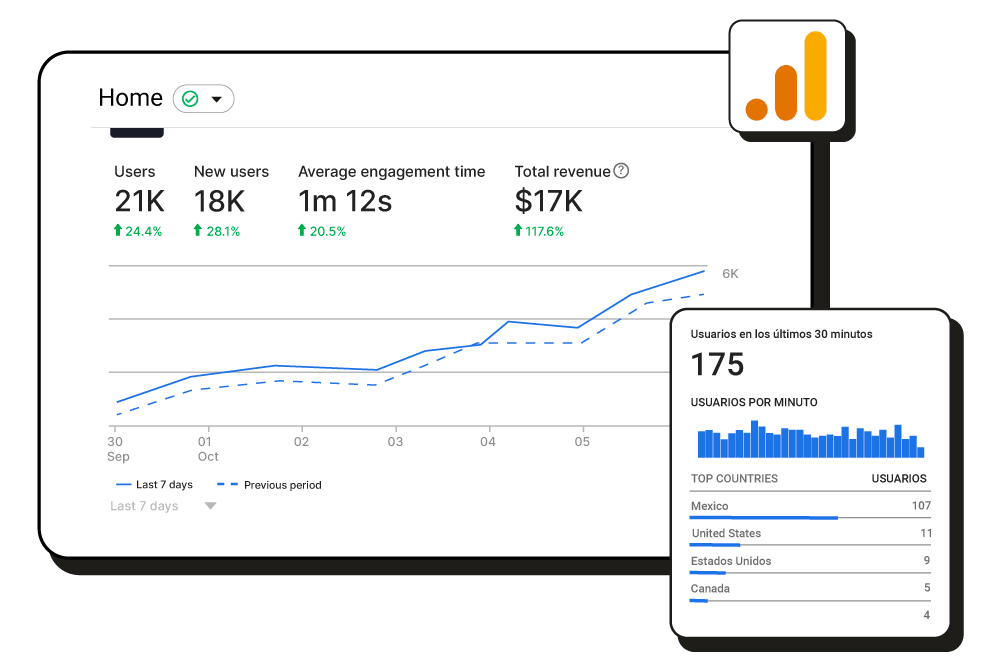Click the Google Analytics logo icon
The height and width of the screenshot is (671, 1000).
pyautogui.click(x=787, y=76)
